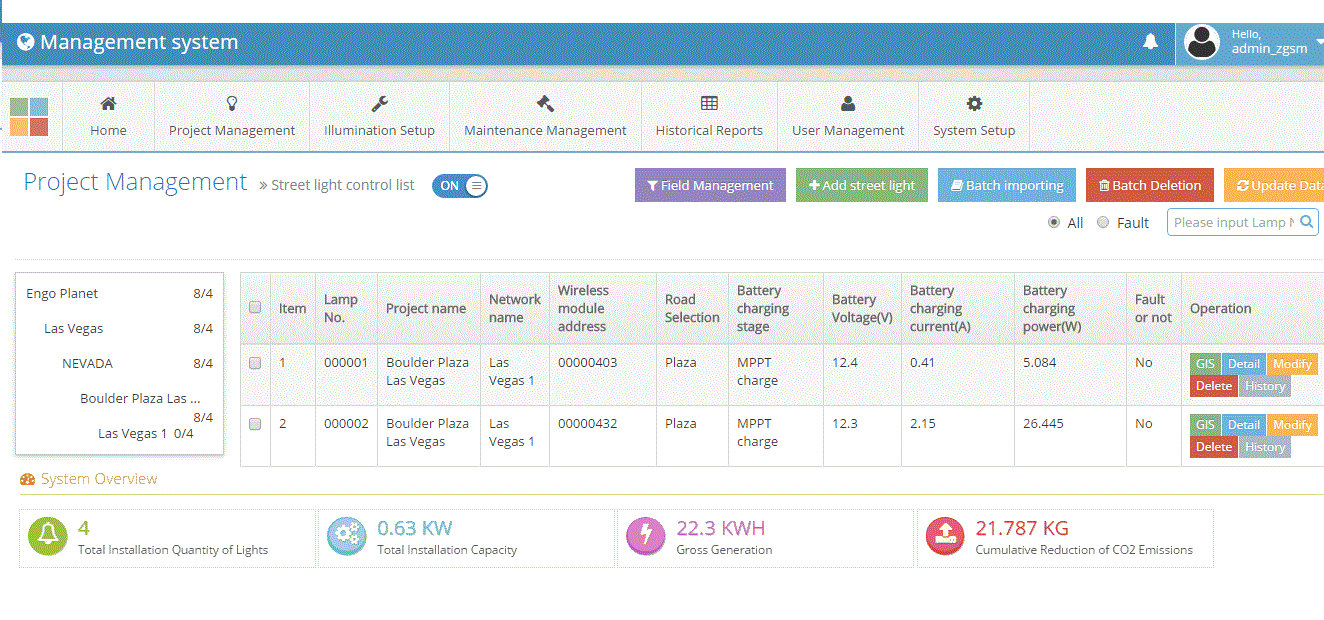Open the user avatar icon menu
Viewport: 1324px width, 620px height.
(x=1201, y=42)
